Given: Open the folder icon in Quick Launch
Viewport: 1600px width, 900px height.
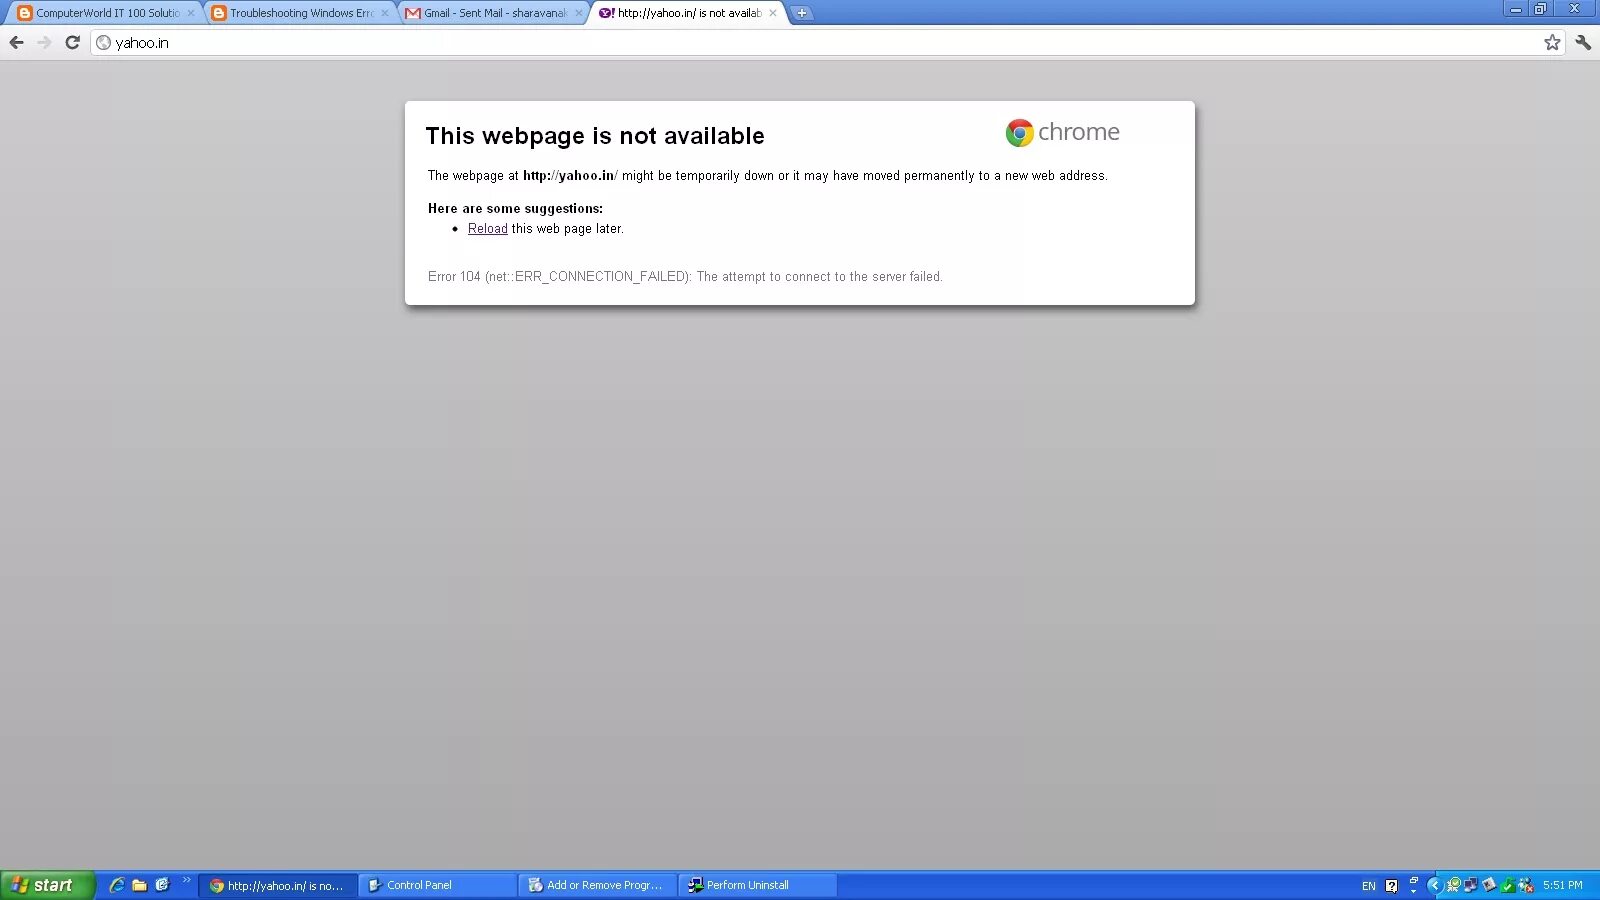Looking at the screenshot, I should coord(139,885).
